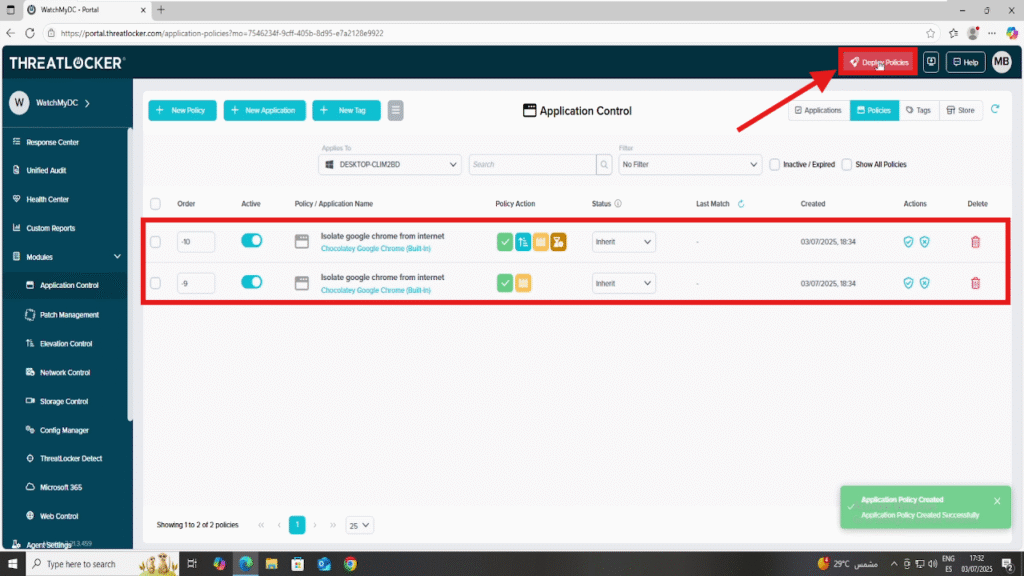Click the blue elevation icon in -10 row
The width and height of the screenshot is (1024, 576).
pyautogui.click(x=522, y=242)
